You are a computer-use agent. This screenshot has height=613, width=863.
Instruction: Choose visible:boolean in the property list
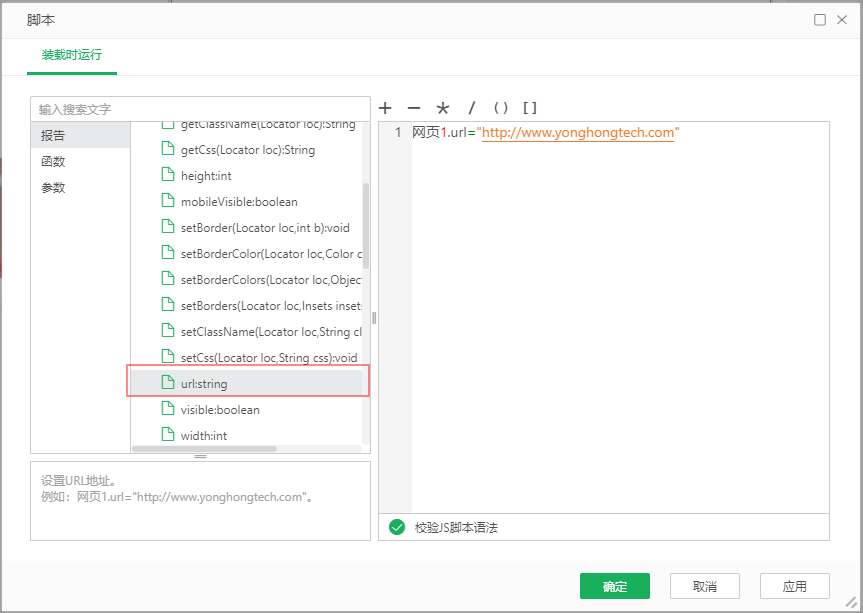[220, 409]
